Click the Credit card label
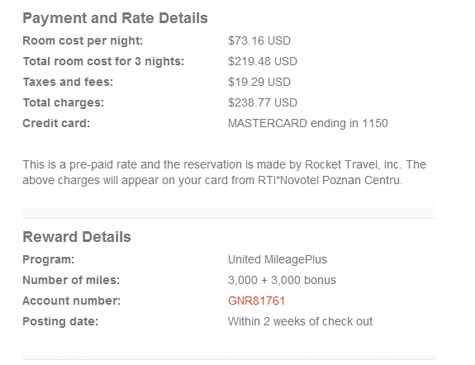This screenshot has height=365, width=475. [56, 123]
